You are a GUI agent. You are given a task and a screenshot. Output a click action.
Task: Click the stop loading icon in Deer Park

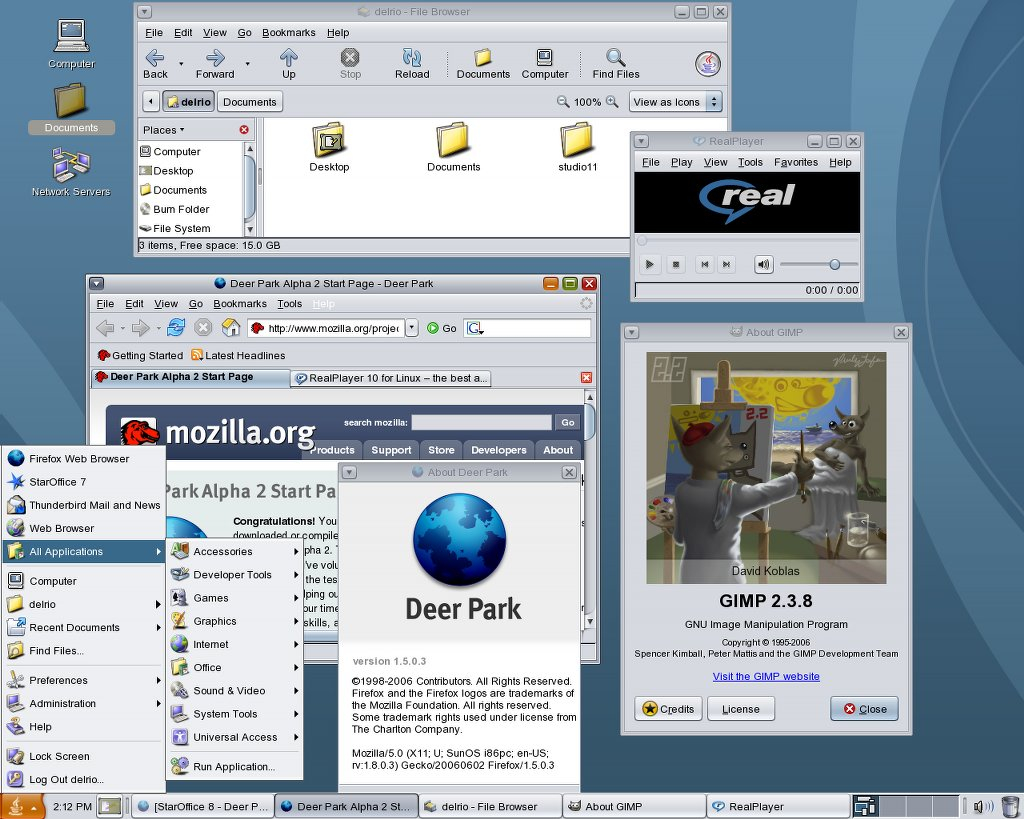click(203, 327)
